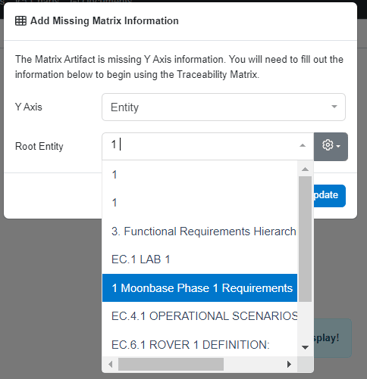Viewport: 367px width, 379px height.
Task: Select second "1" option in list
Action: pyautogui.click(x=199, y=203)
